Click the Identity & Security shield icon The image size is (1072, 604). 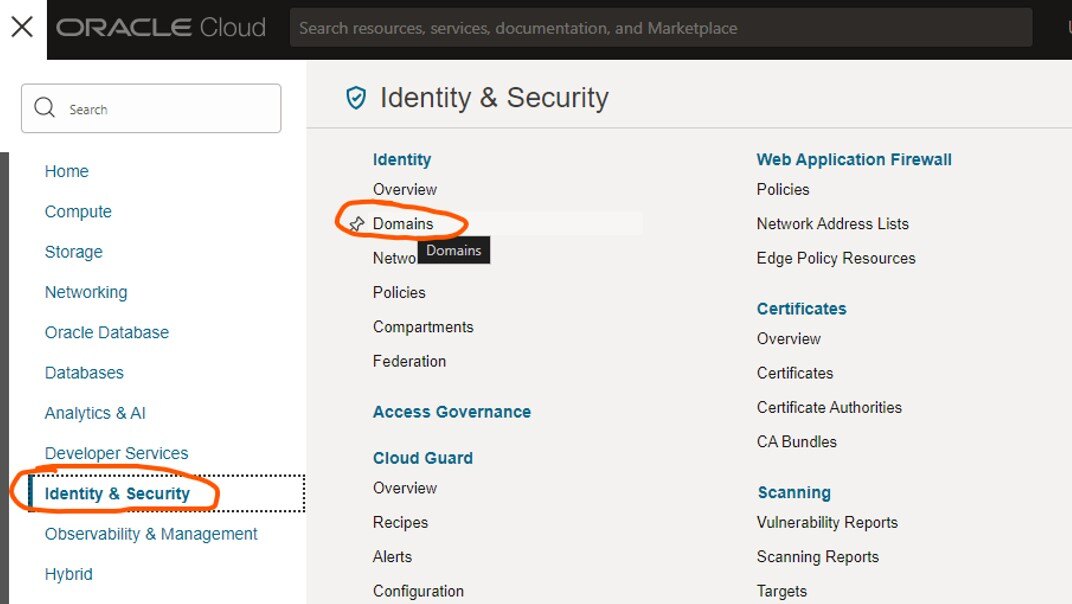pos(356,97)
